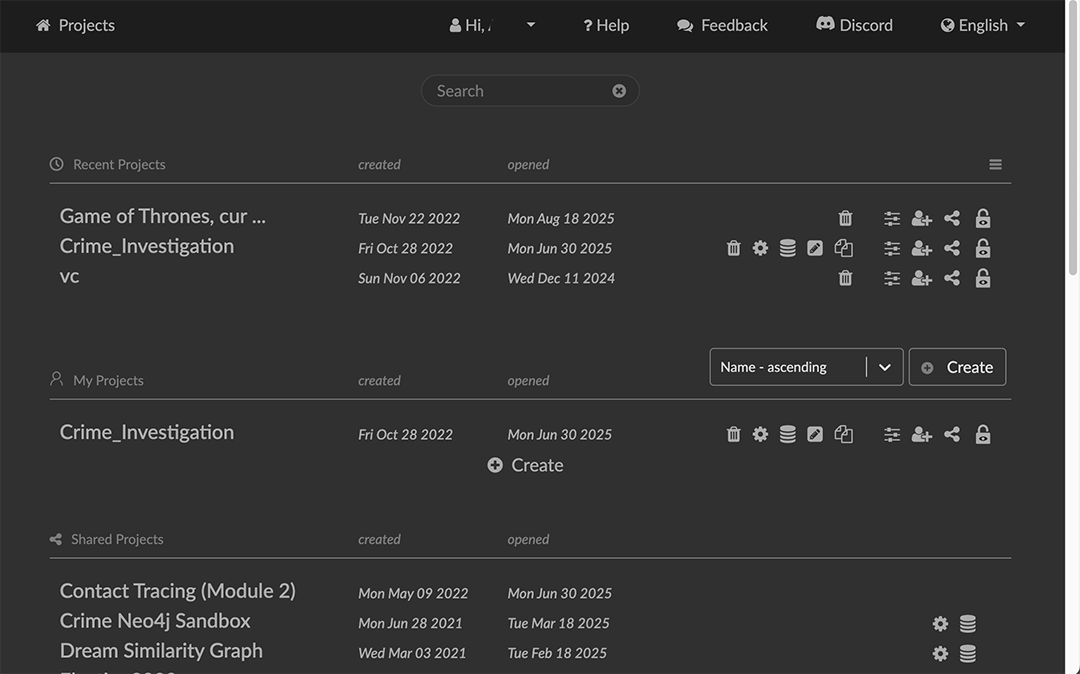Open database icon for Dream Similarity Graph
The width and height of the screenshot is (1080, 674).
(x=968, y=653)
